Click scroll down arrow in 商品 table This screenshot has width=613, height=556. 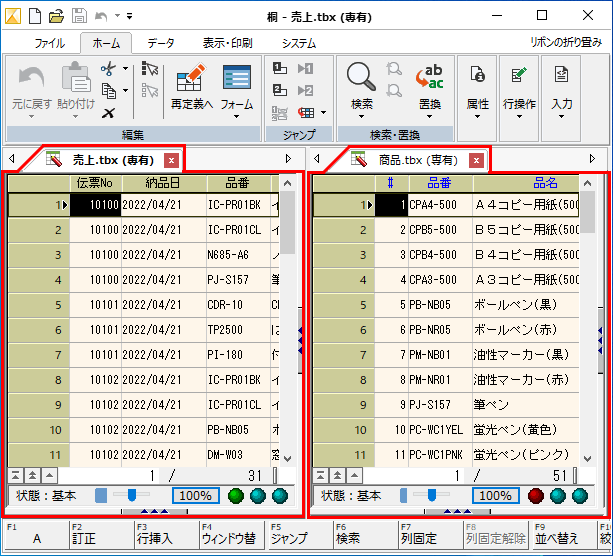[587, 458]
